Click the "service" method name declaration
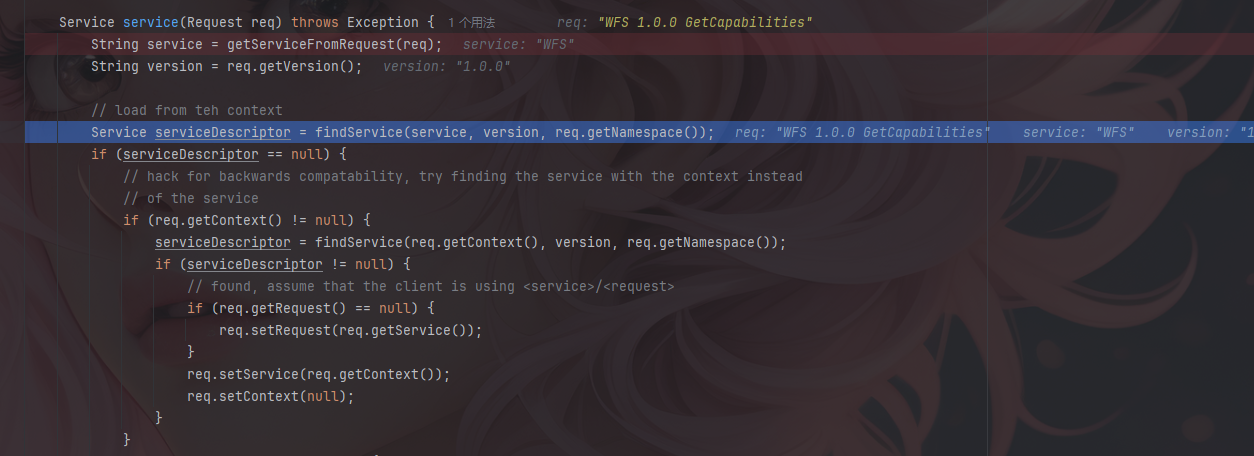The height and width of the screenshot is (456, 1254). (147, 22)
